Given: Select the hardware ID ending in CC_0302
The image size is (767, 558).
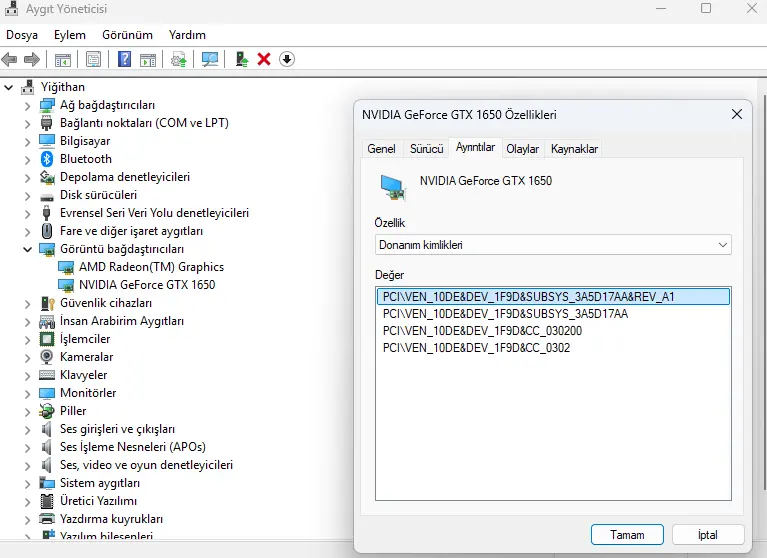Looking at the screenshot, I should tap(553, 348).
